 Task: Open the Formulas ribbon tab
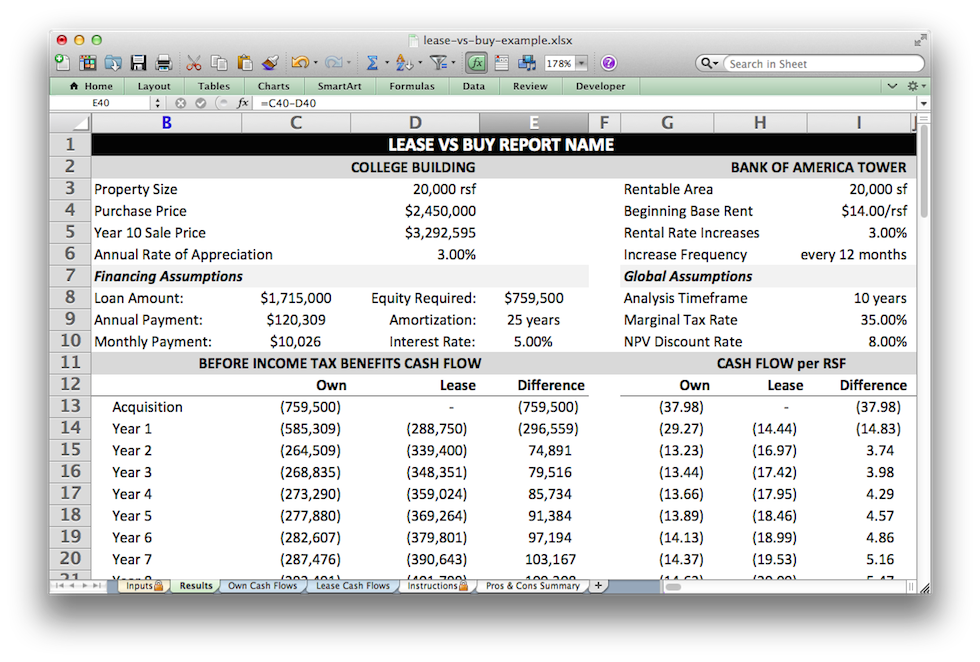click(x=412, y=86)
